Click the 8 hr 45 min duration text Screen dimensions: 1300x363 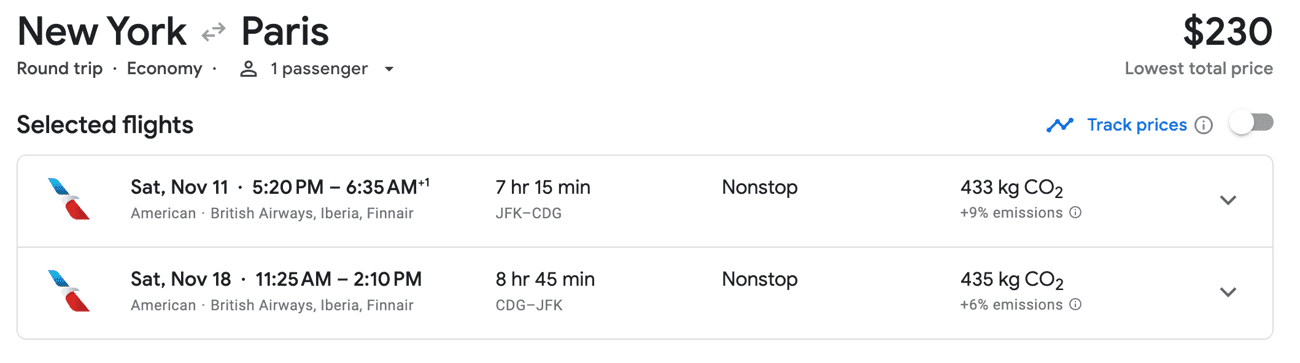coord(545,279)
